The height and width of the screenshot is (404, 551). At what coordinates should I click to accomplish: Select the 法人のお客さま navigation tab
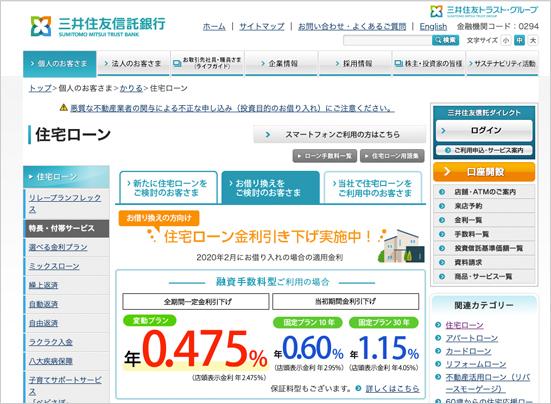(134, 64)
